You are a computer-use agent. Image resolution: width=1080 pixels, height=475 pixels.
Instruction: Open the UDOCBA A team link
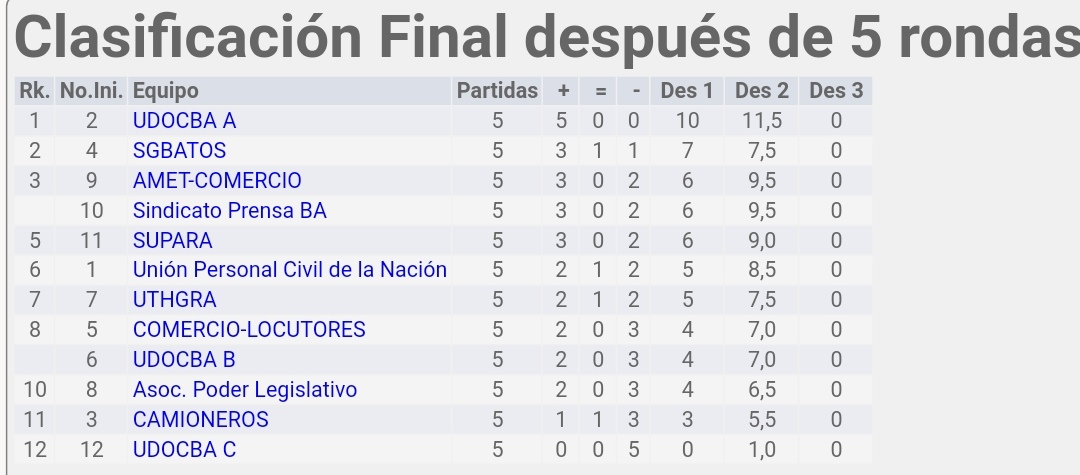[x=184, y=121]
